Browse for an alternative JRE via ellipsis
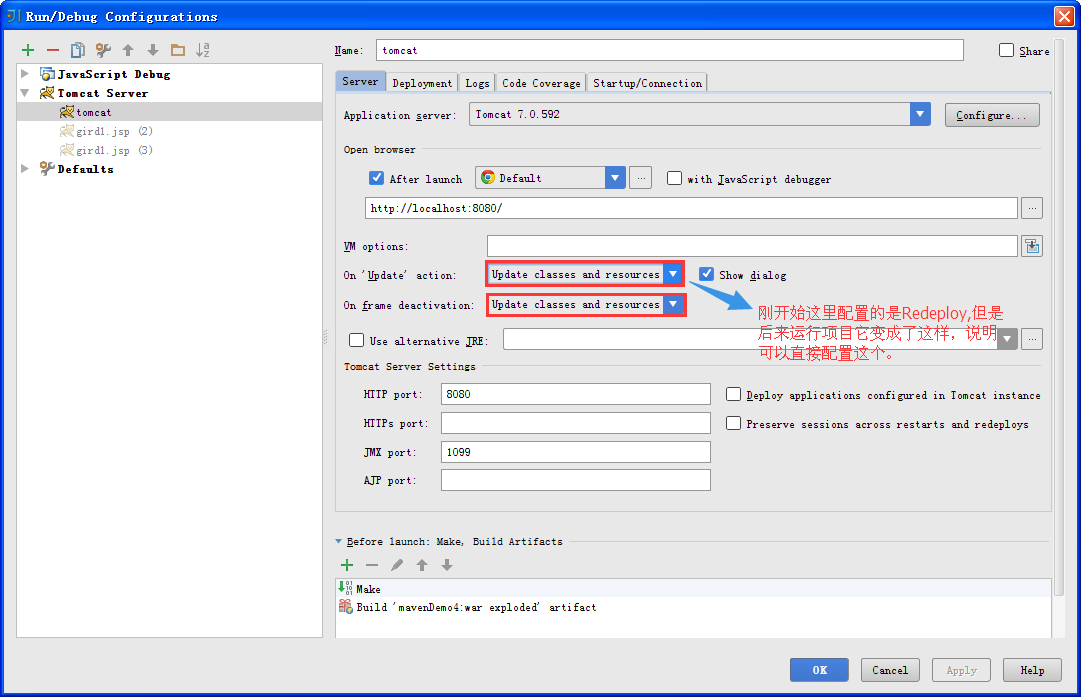Image resolution: width=1081 pixels, height=697 pixels. [1032, 339]
